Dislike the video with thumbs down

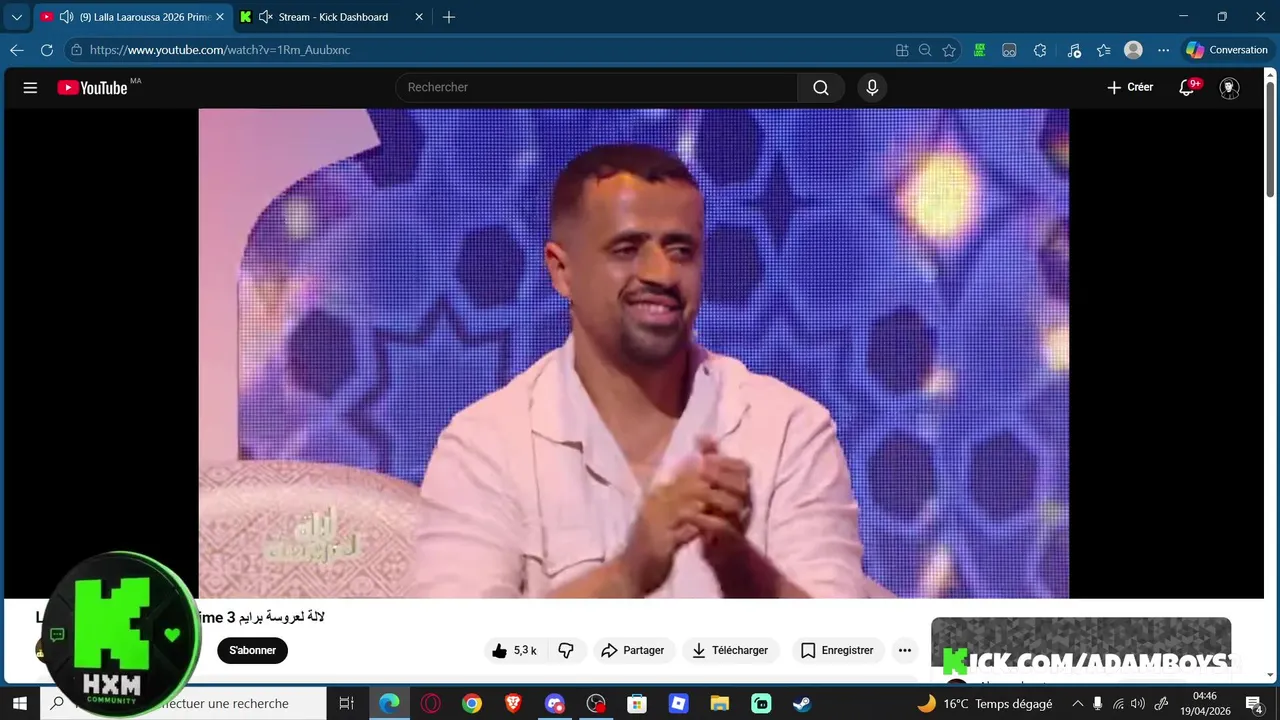pos(566,650)
